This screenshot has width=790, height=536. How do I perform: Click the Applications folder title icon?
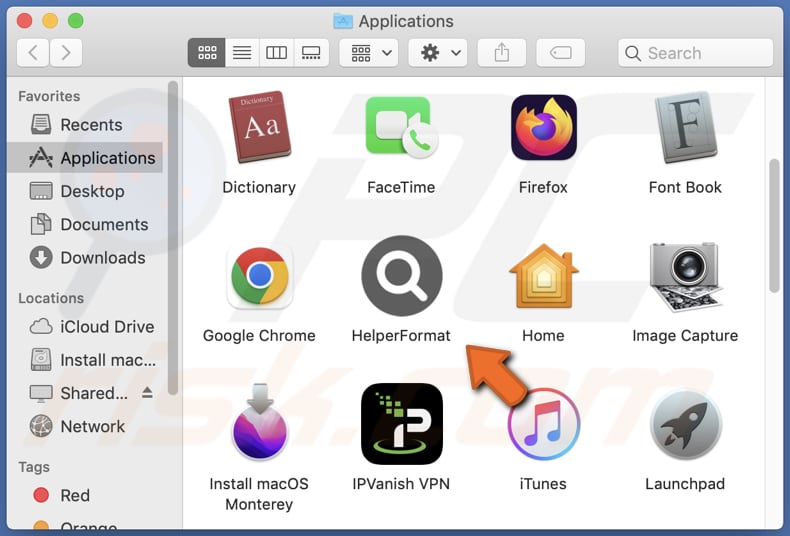click(343, 21)
